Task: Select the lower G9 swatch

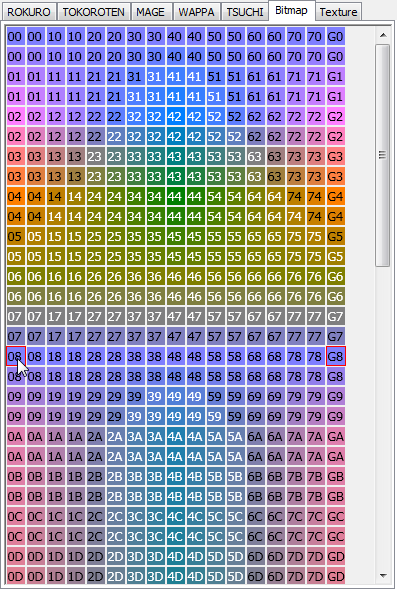Action: pos(335,416)
